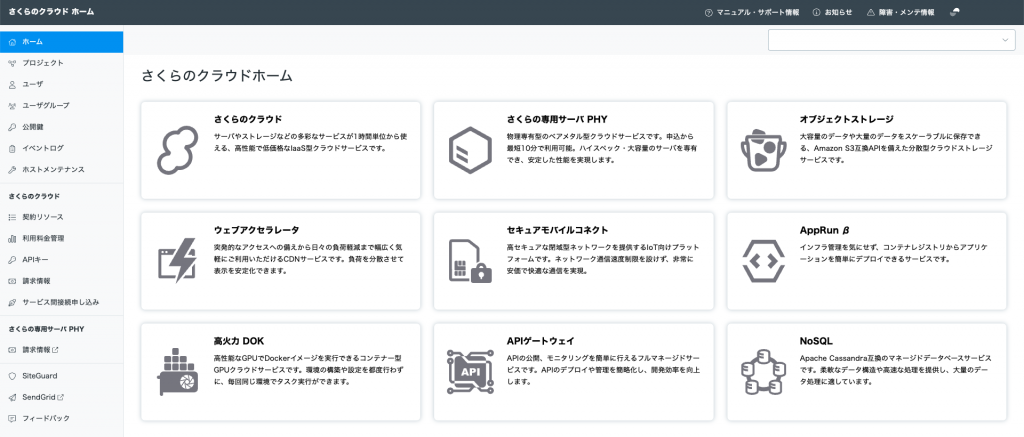Image resolution: width=1024 pixels, height=437 pixels.
Task: Open the AppRun β card title
Action: 824,231
